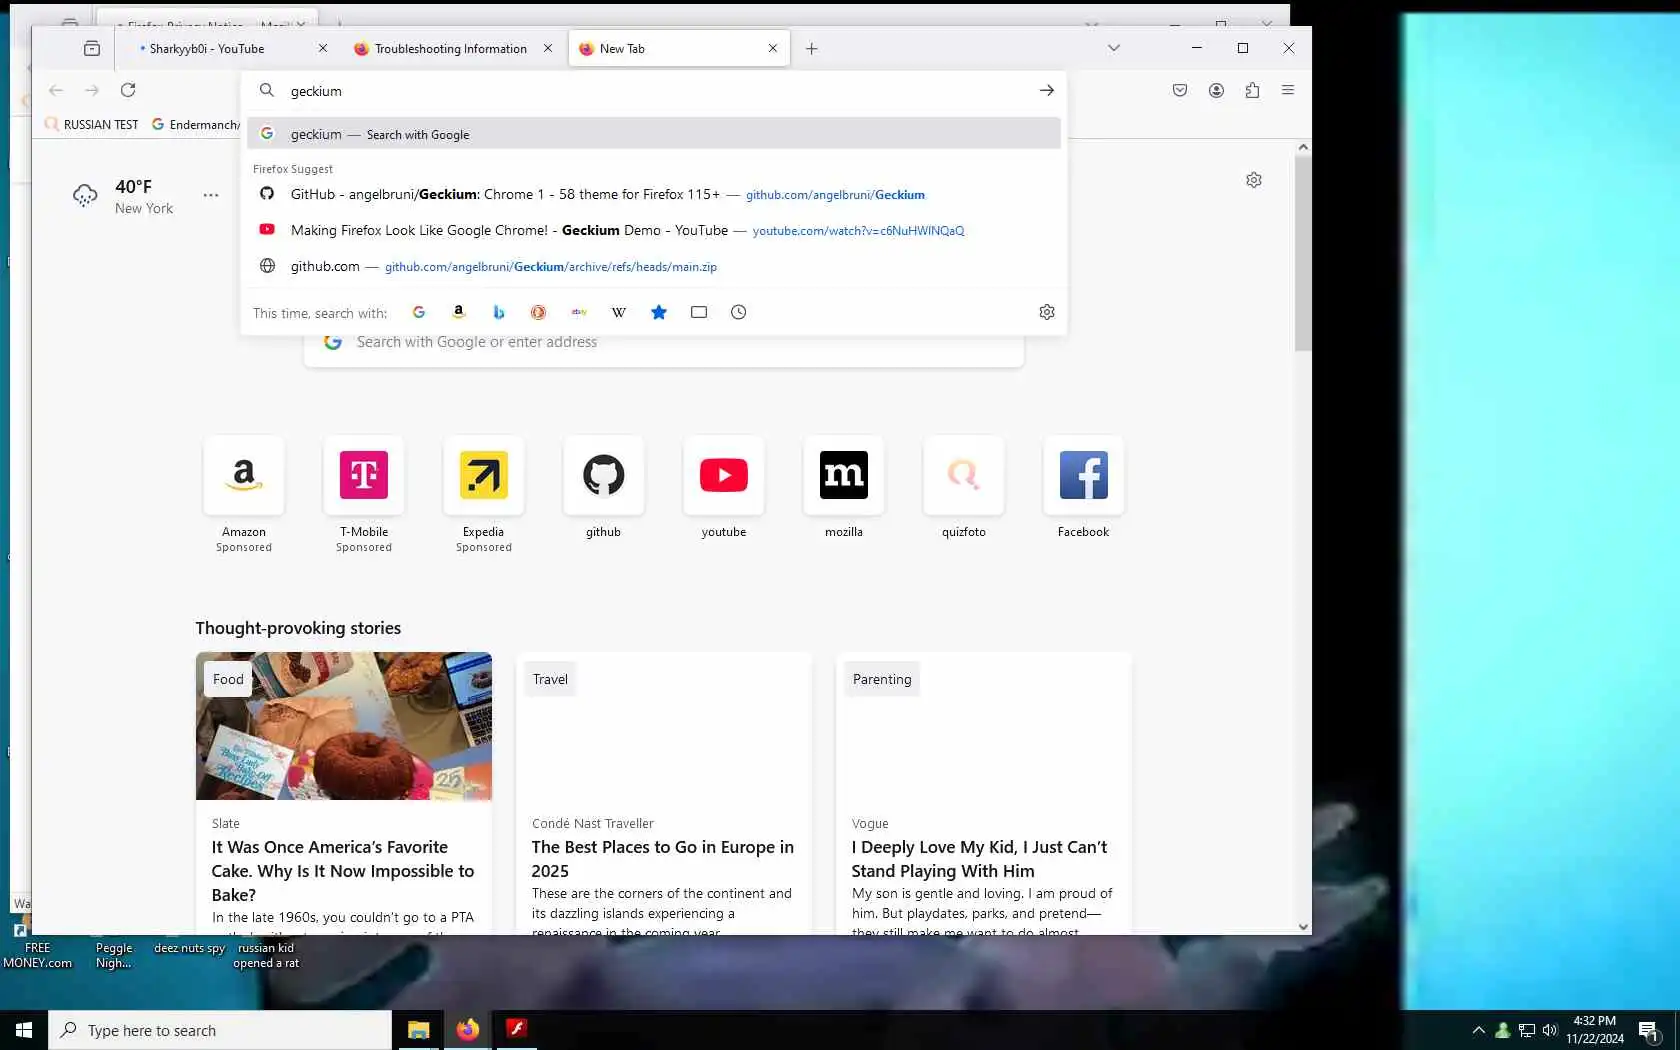Search this time with Bing
The width and height of the screenshot is (1680, 1050).
coord(499,312)
